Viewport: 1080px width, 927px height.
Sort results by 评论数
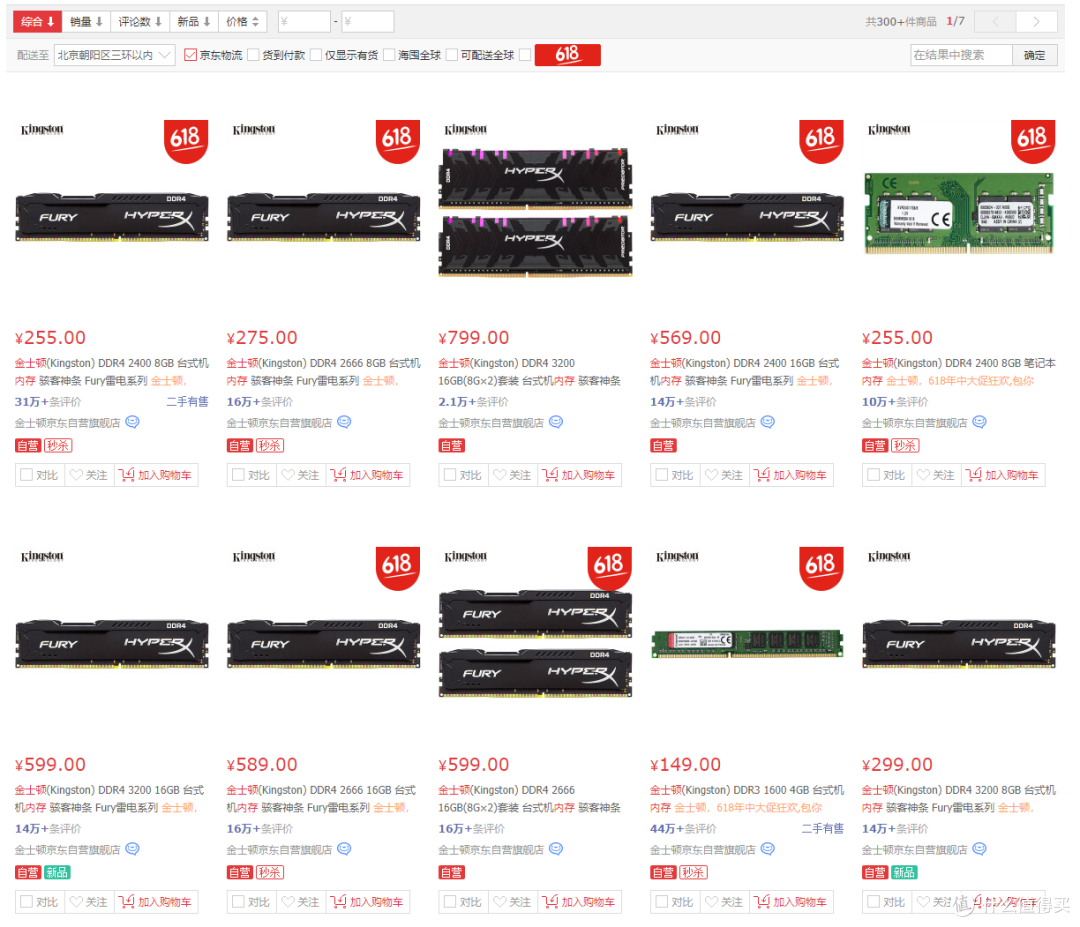pyautogui.click(x=140, y=21)
